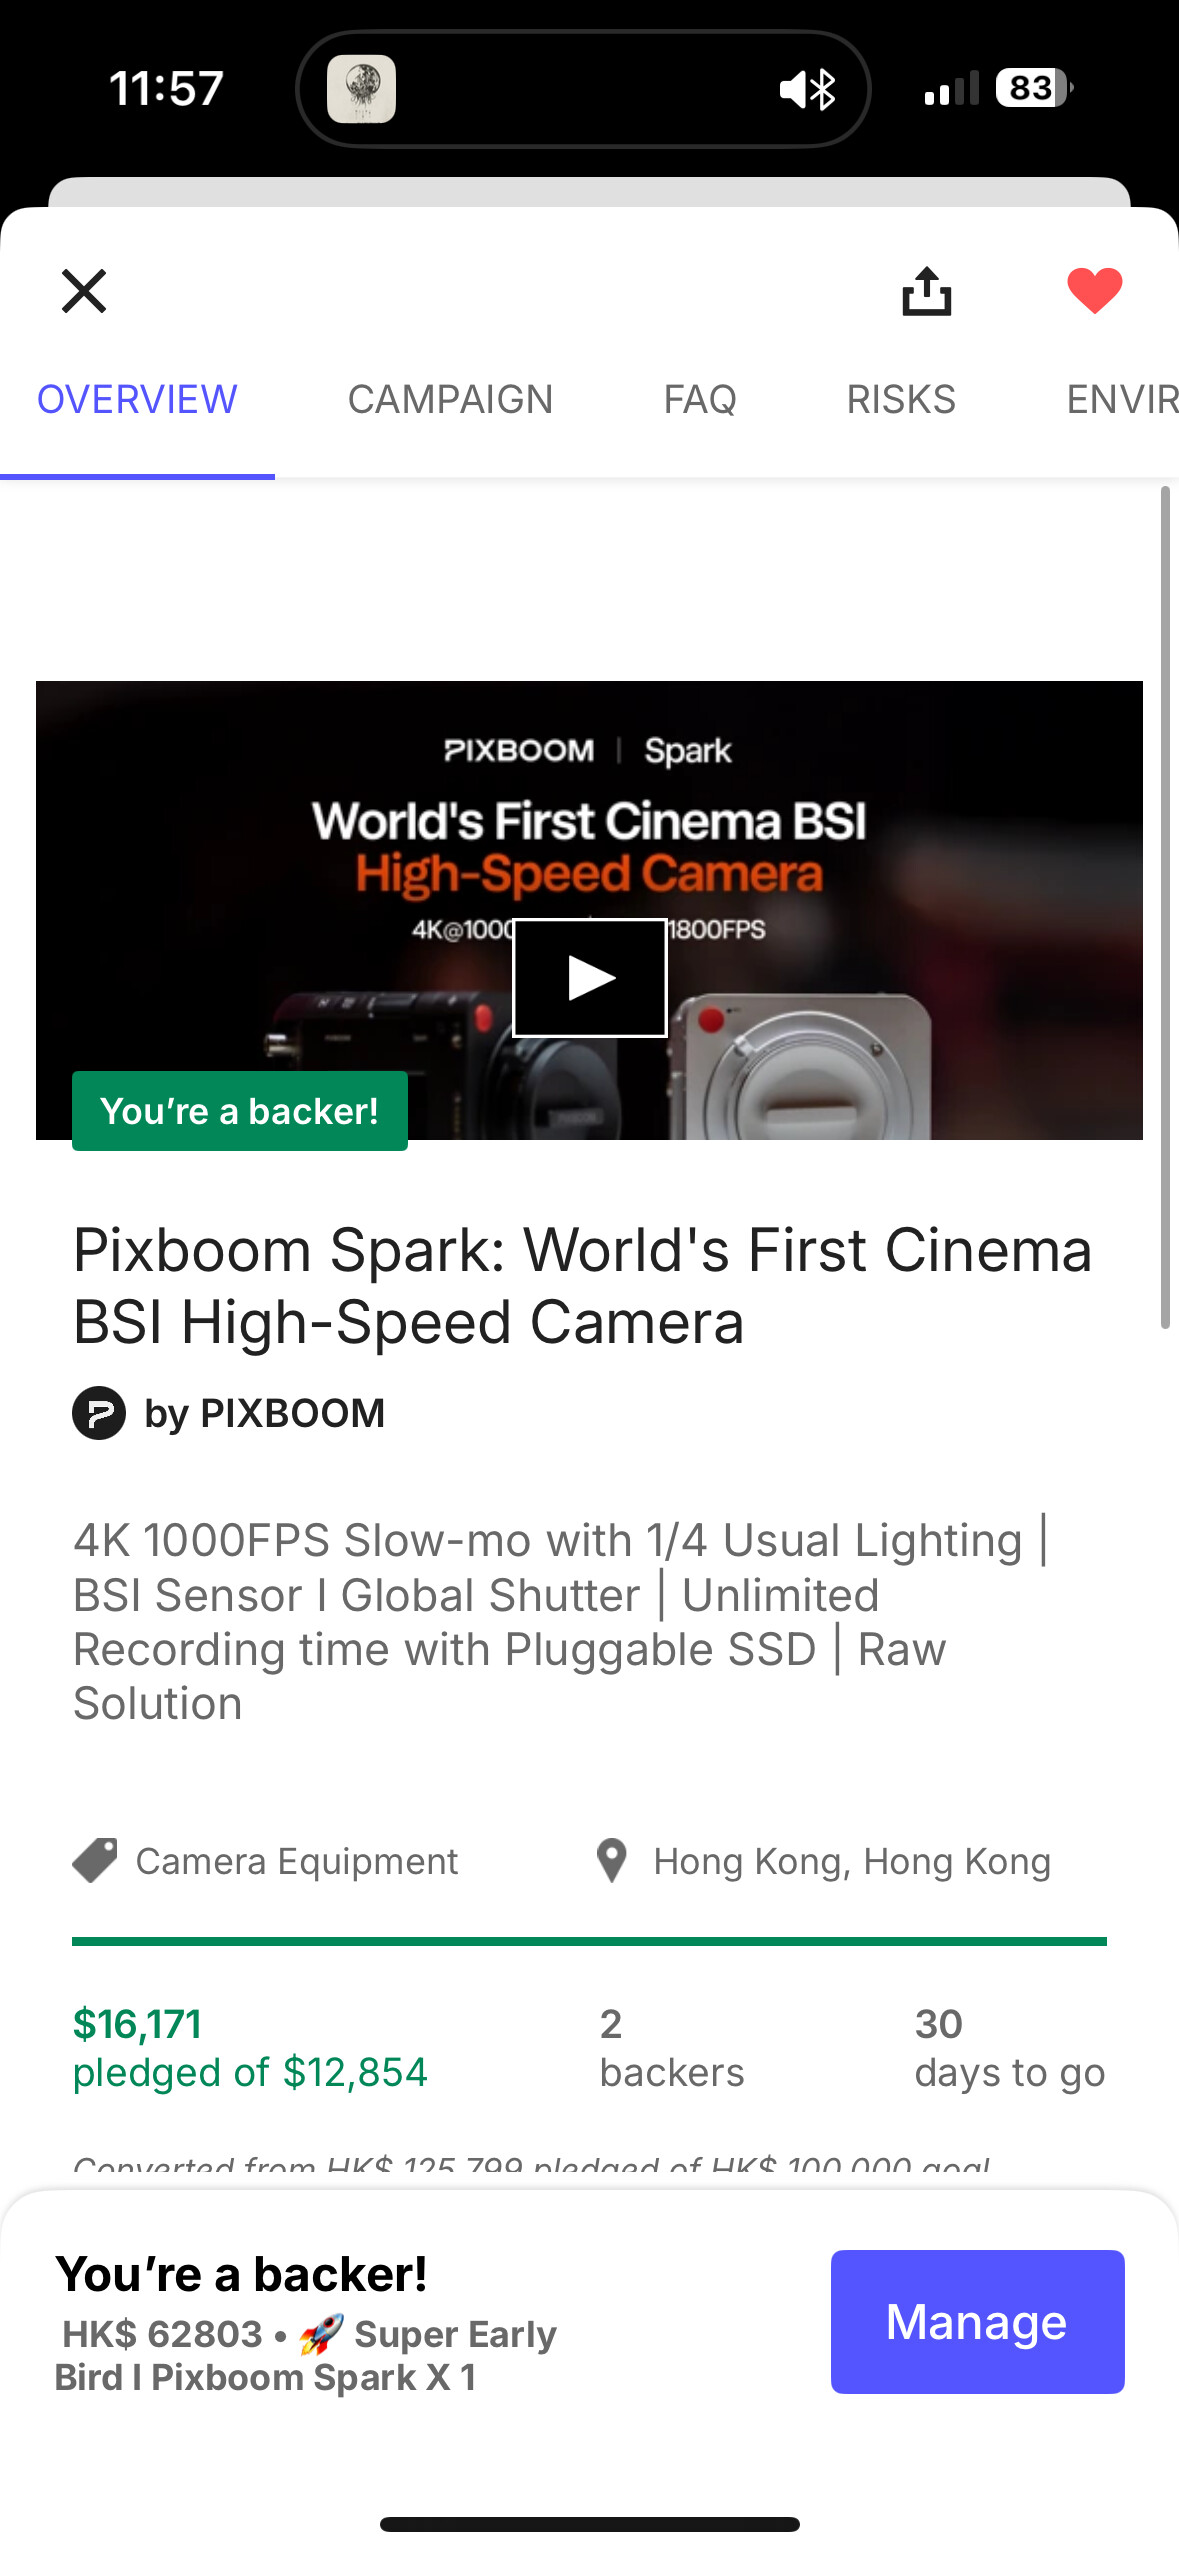
Task: Open the Hong Kong, Hong Kong location link
Action: (852, 1861)
